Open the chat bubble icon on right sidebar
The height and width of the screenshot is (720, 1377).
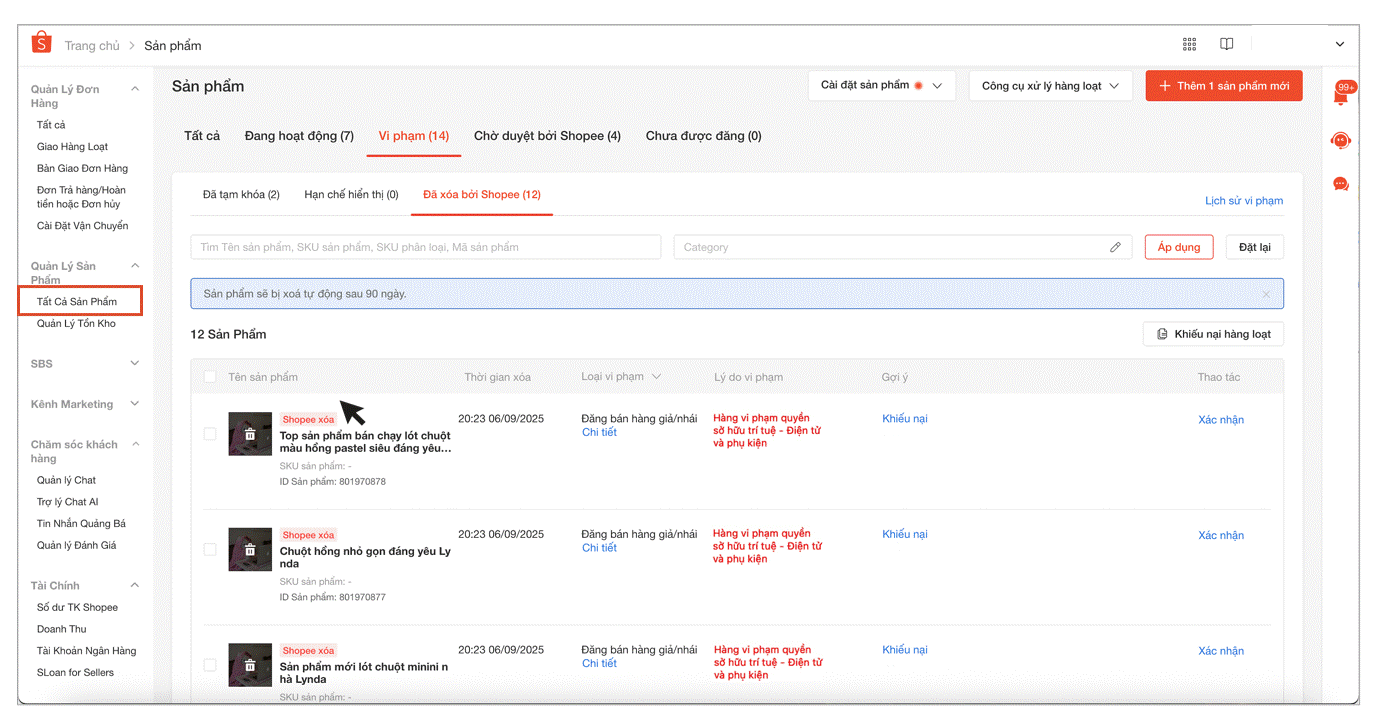[x=1341, y=184]
